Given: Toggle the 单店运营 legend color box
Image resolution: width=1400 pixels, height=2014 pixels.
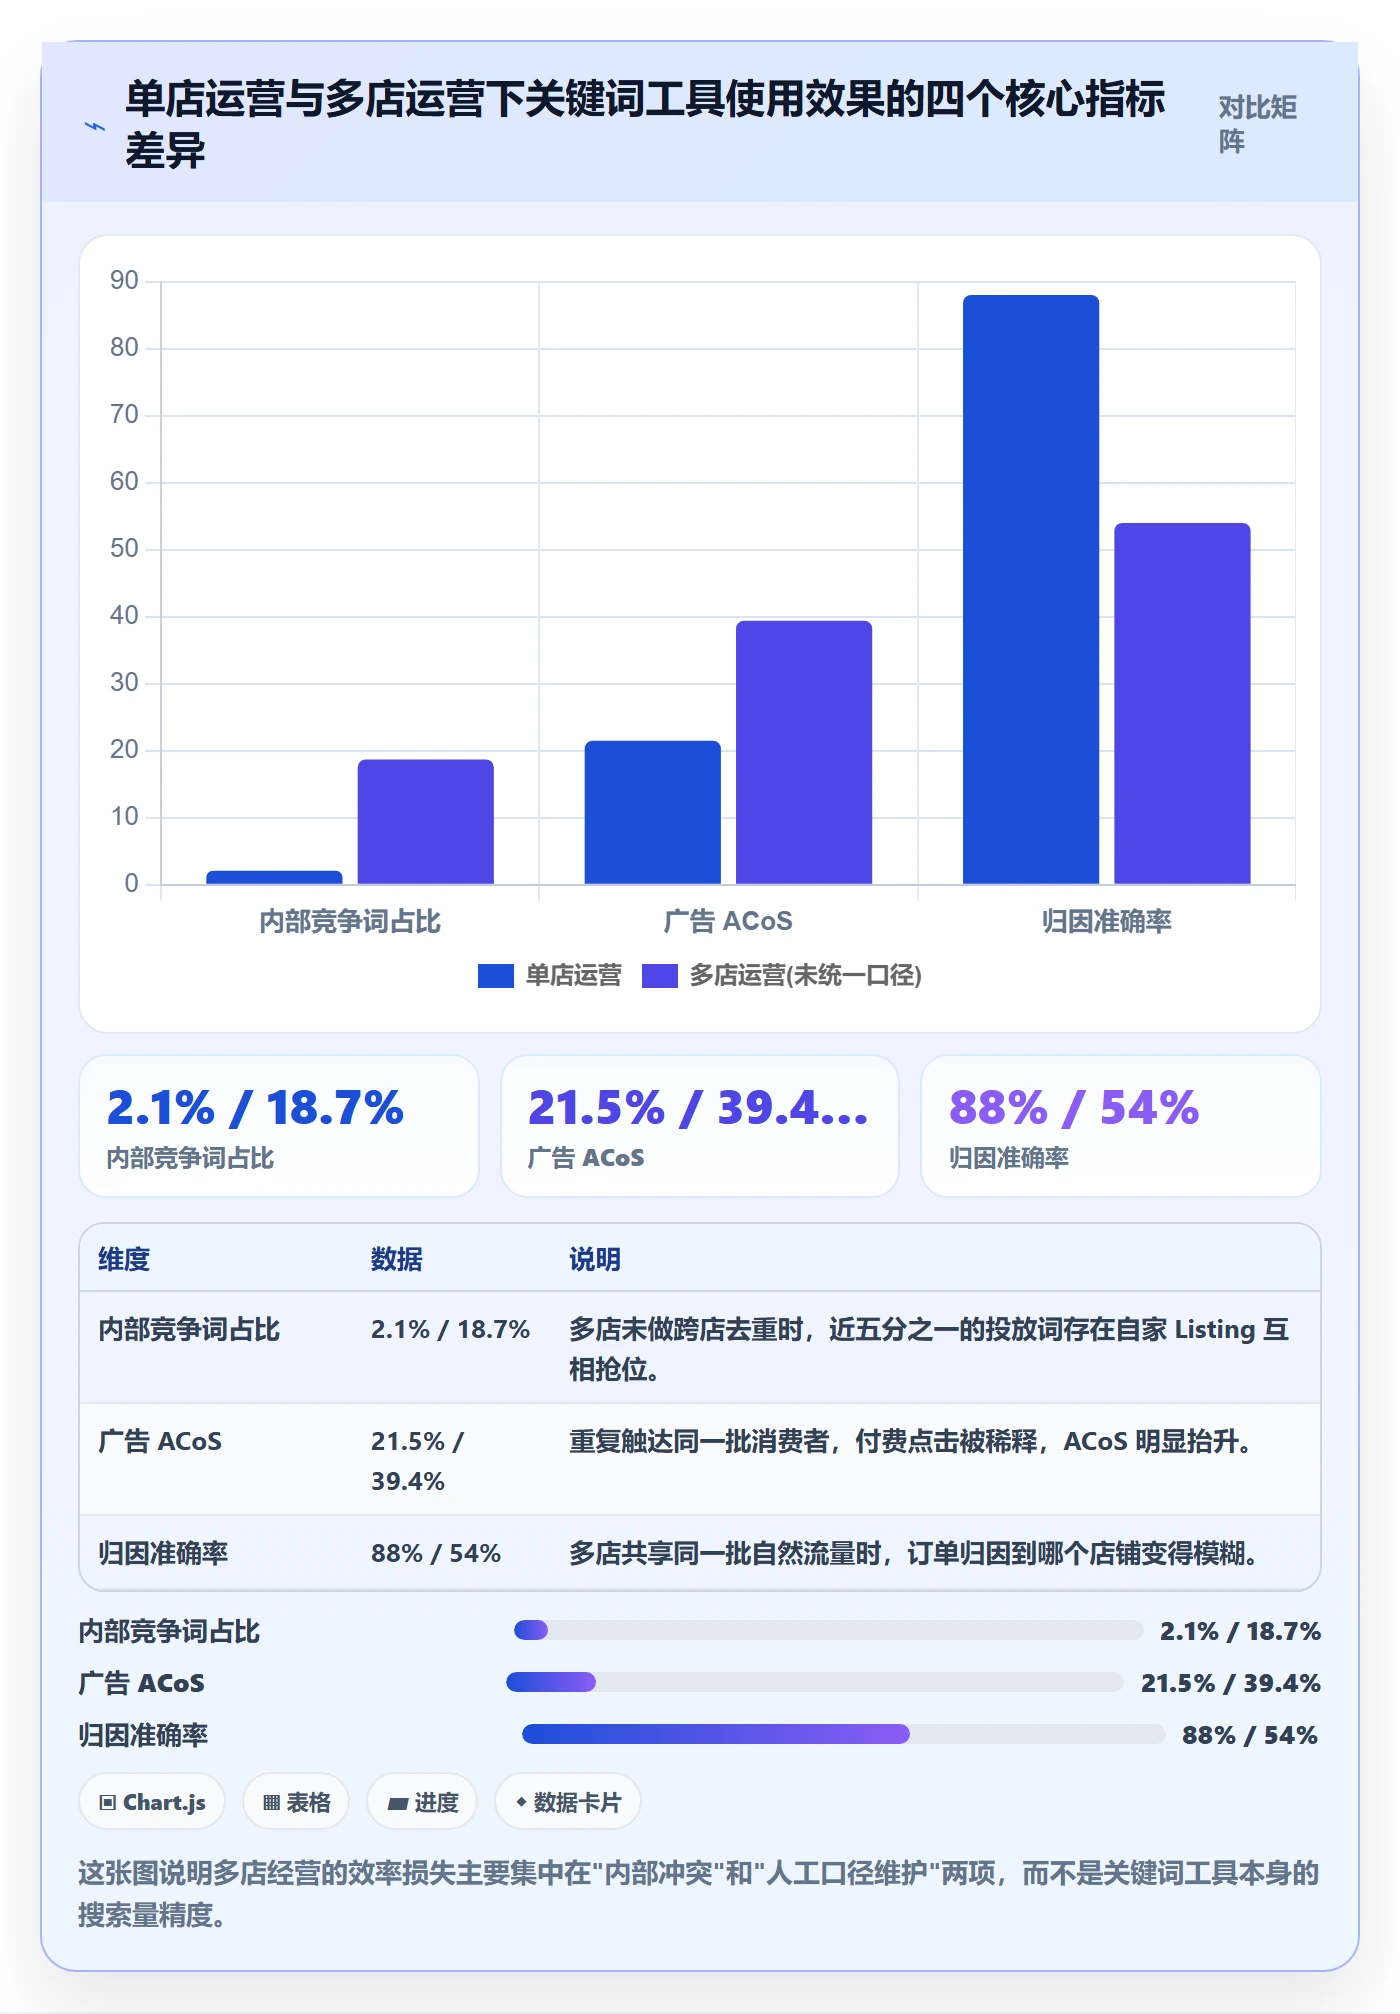Looking at the screenshot, I should 495,976.
